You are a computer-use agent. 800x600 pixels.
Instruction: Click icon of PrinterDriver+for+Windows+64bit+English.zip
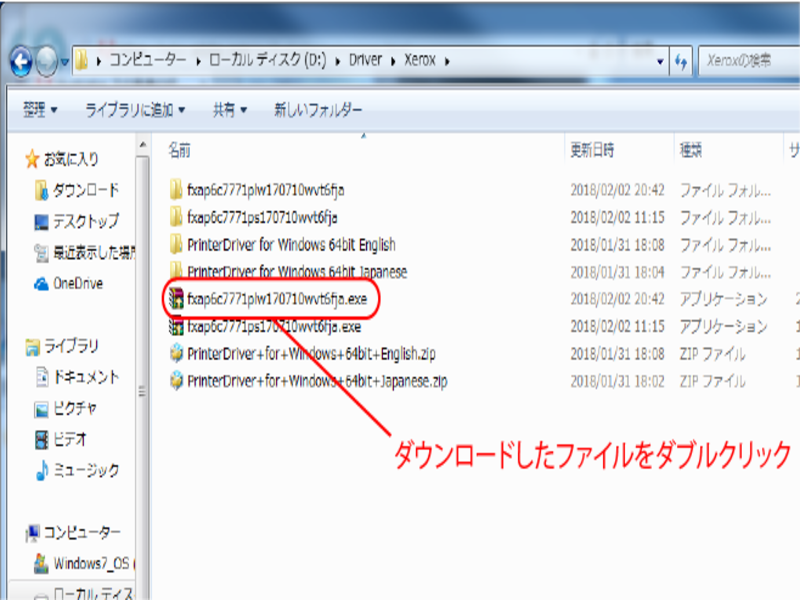point(177,354)
